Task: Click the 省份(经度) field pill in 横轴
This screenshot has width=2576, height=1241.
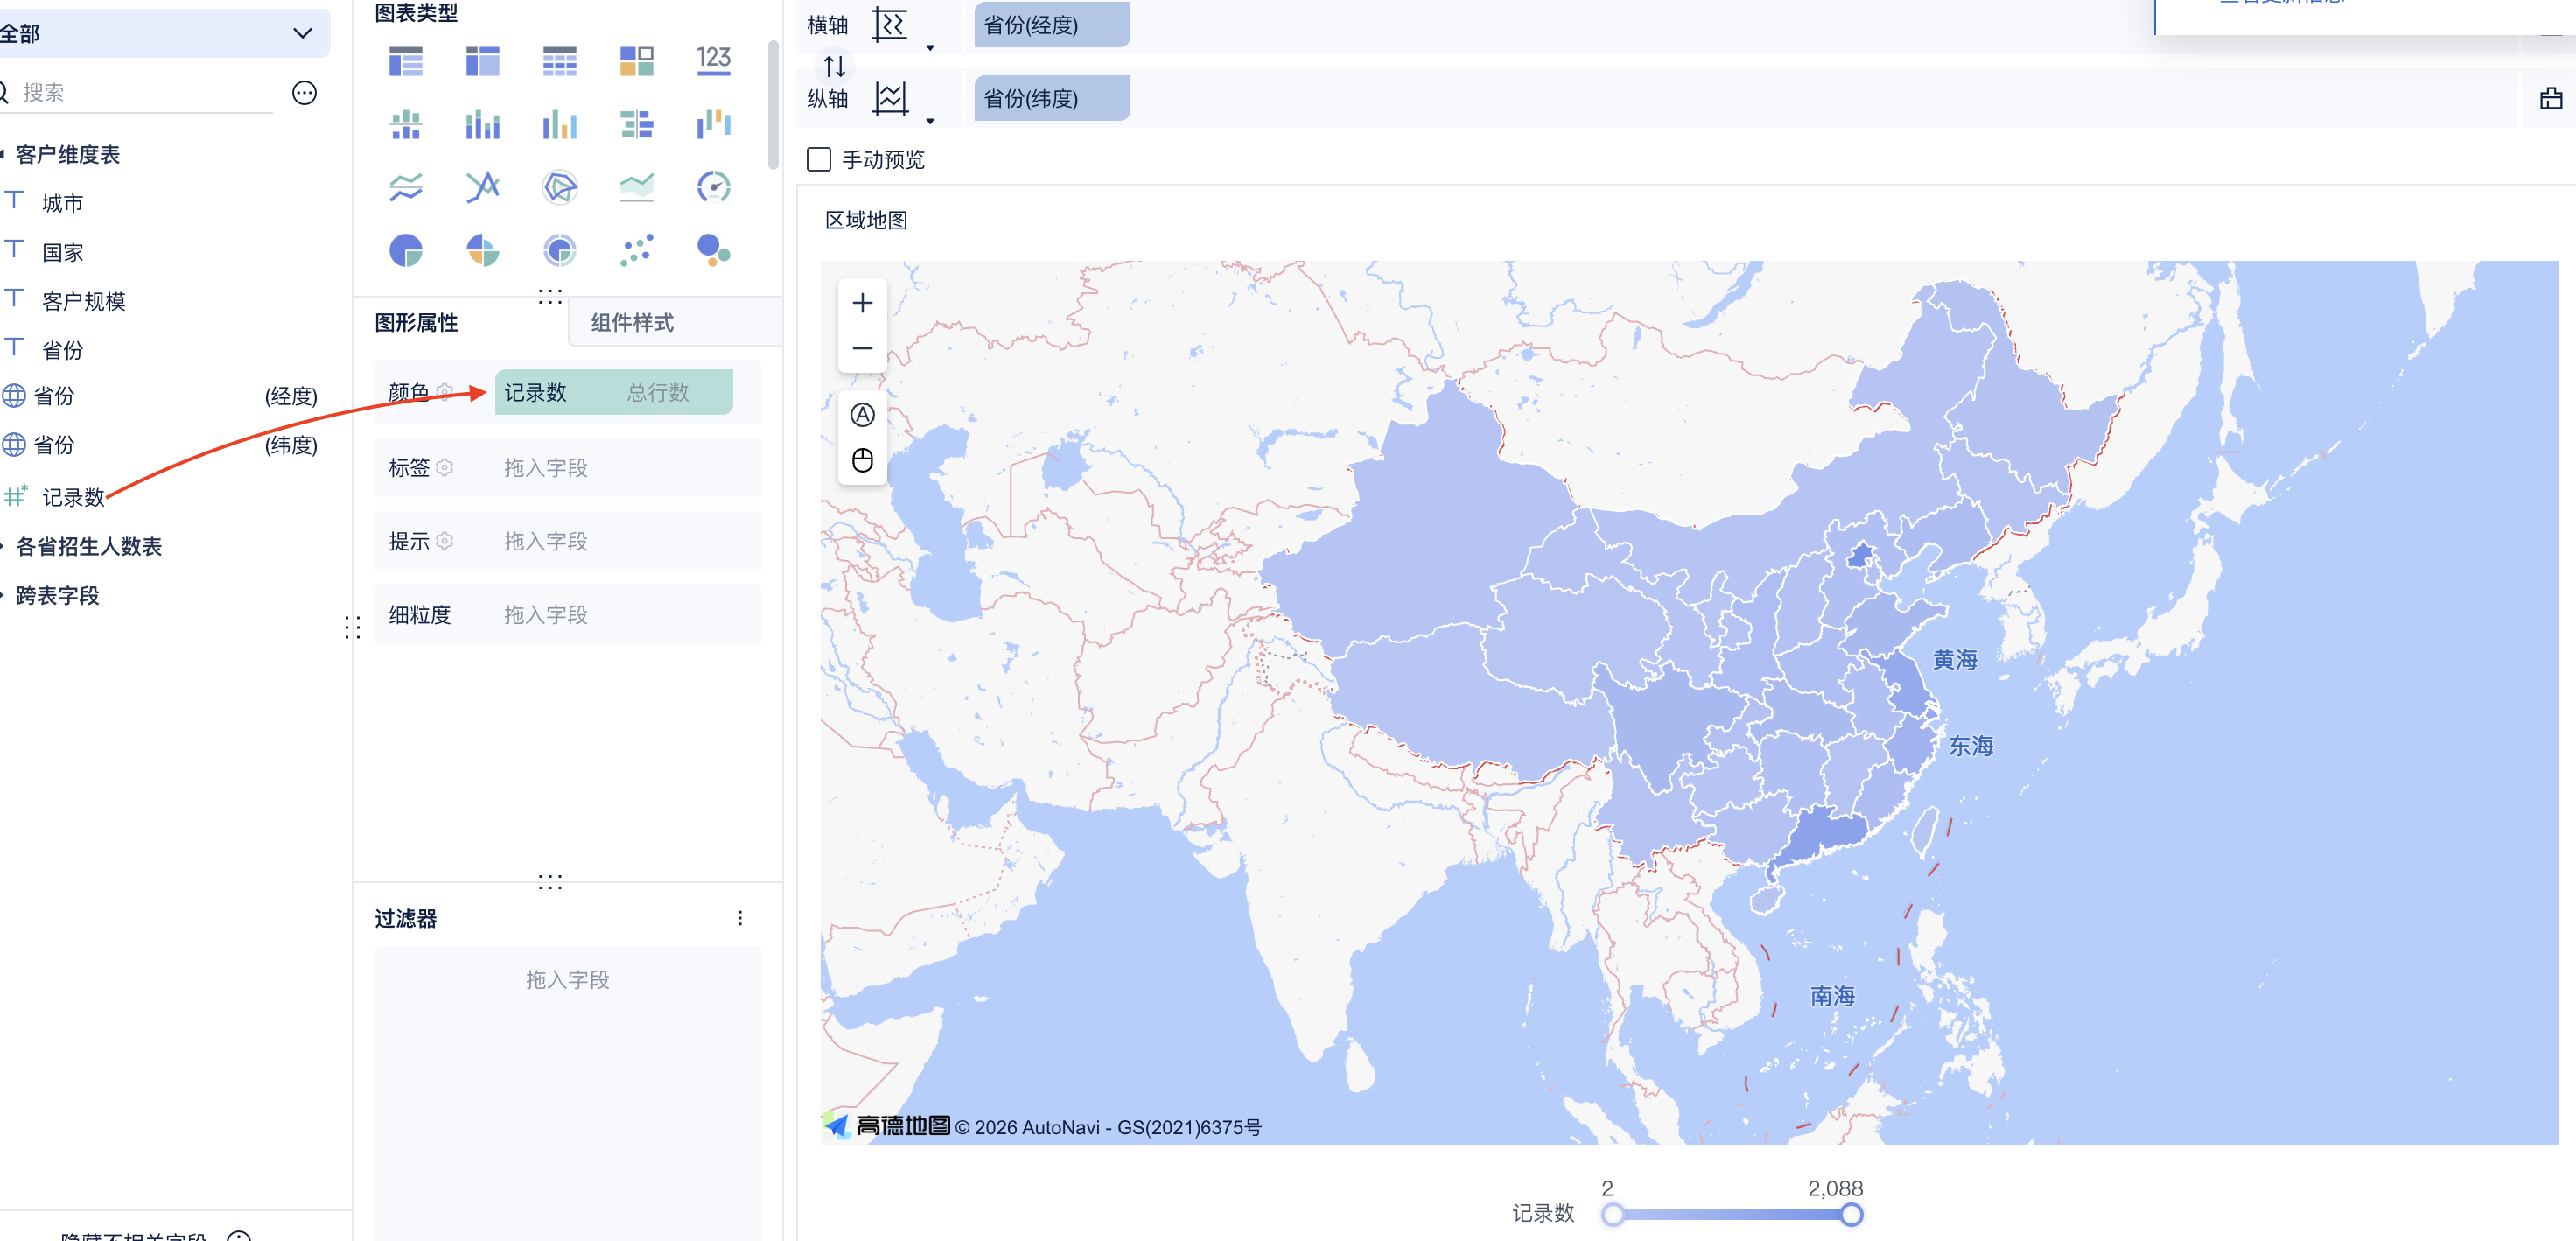Action: pos(1050,25)
